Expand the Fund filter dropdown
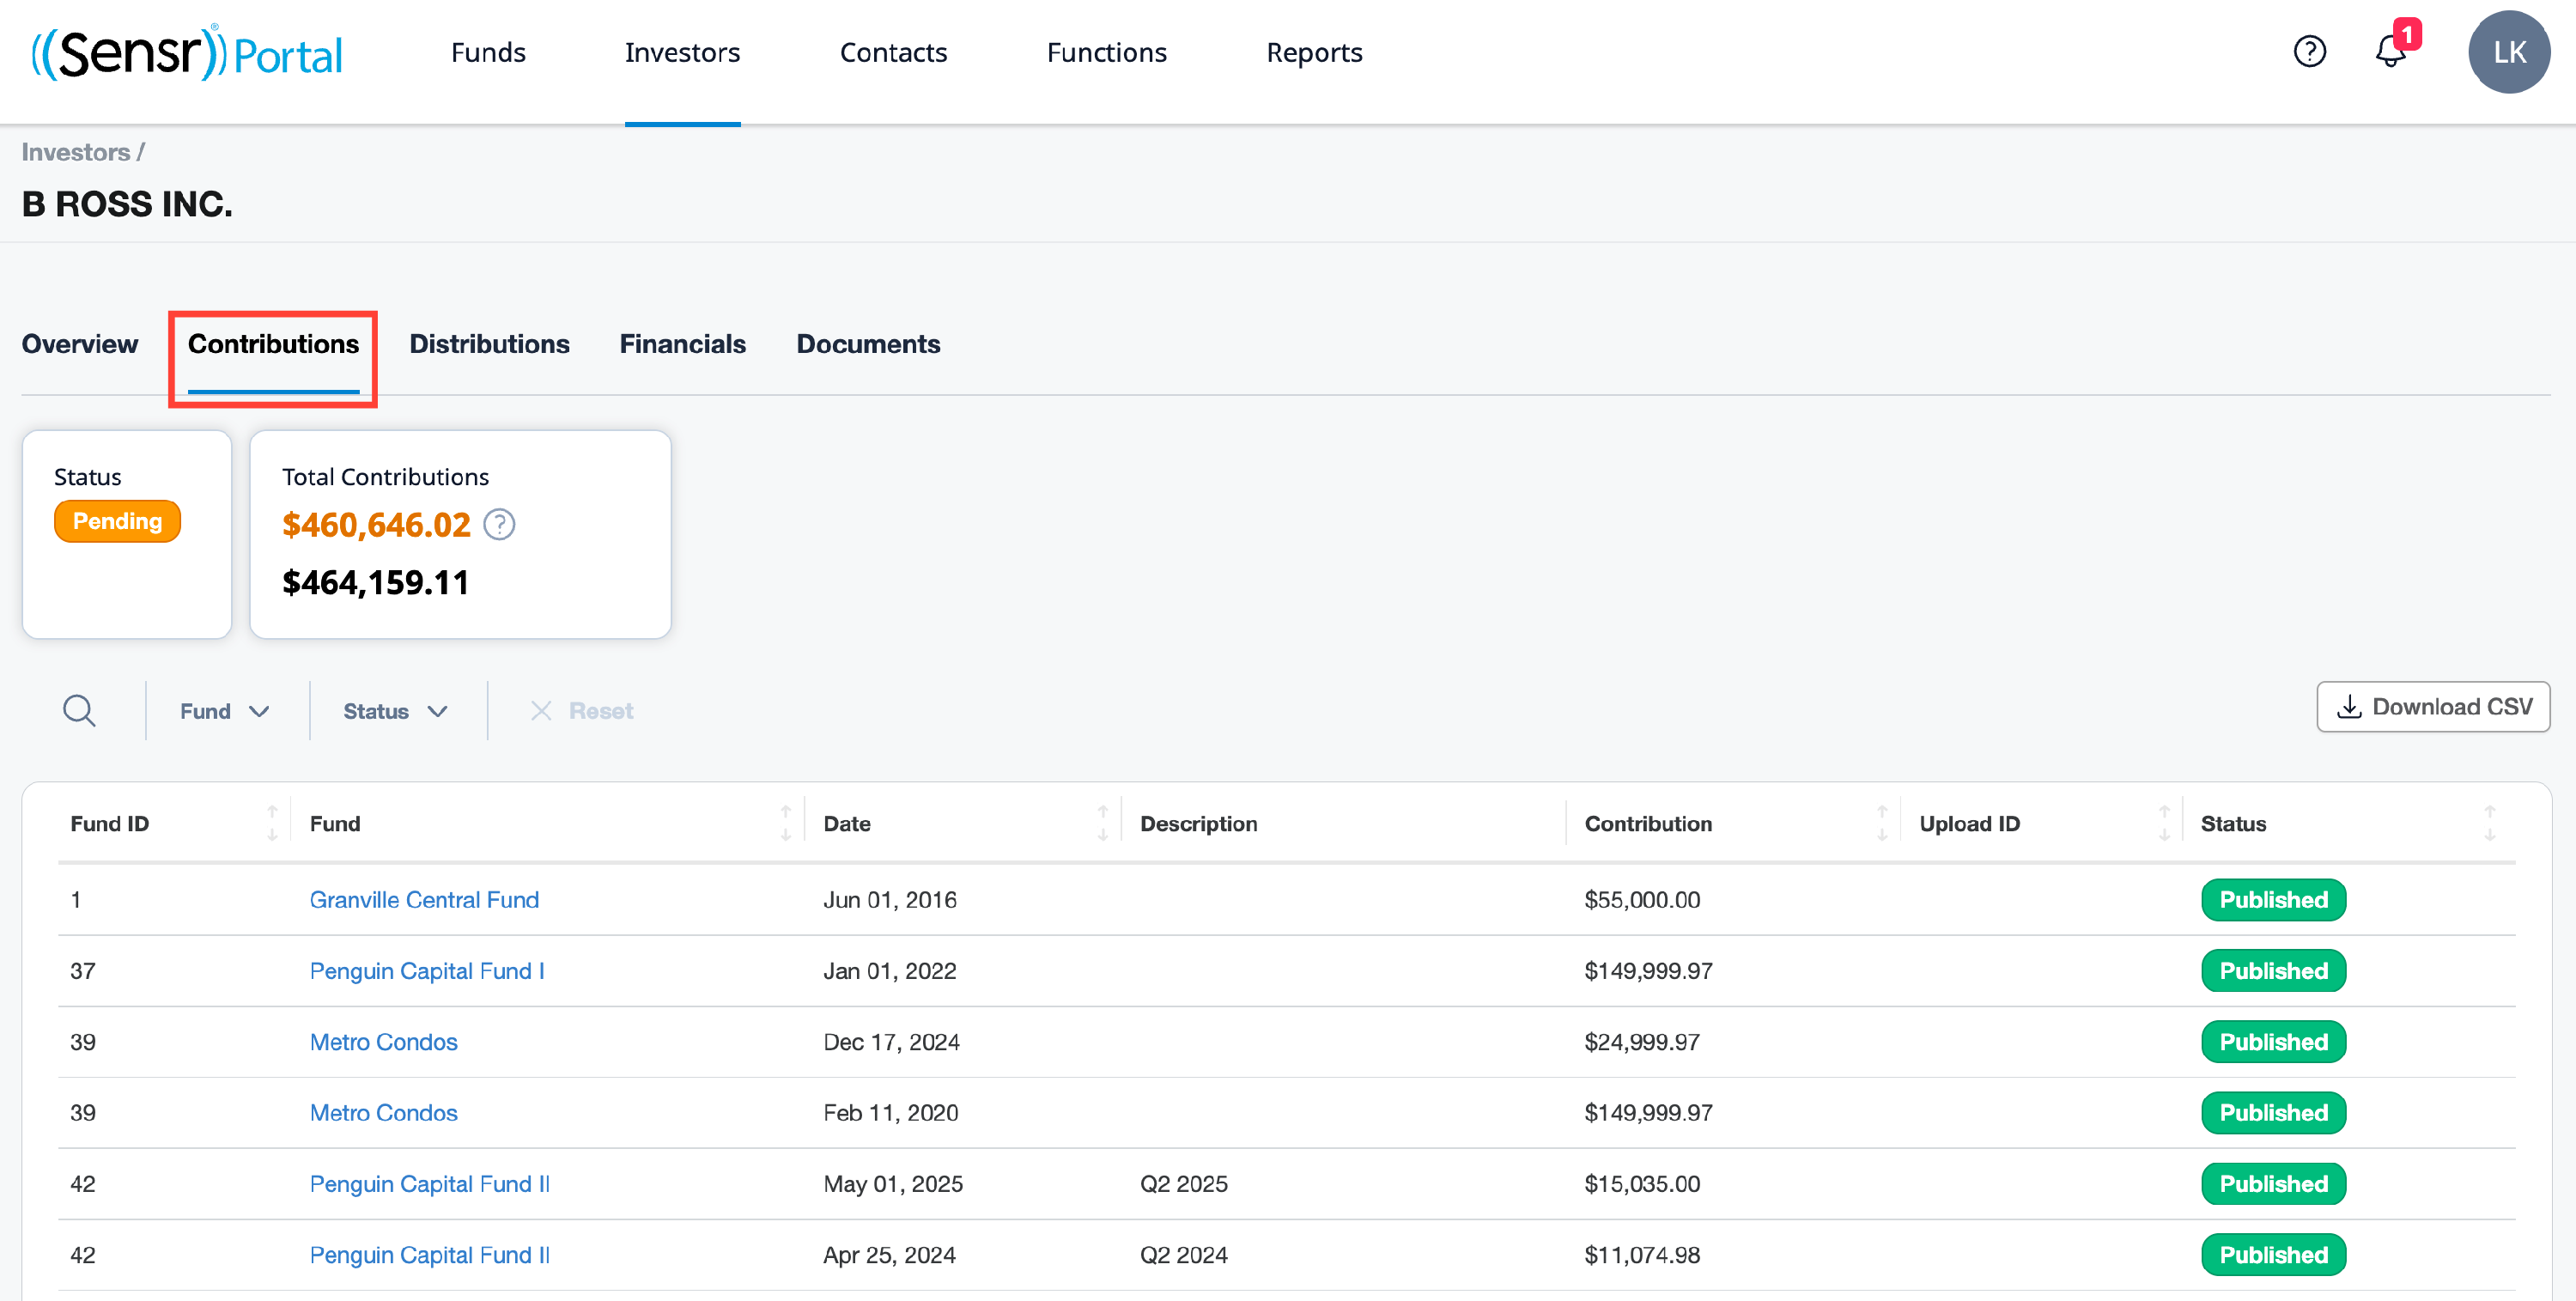The image size is (2576, 1301). [225, 711]
